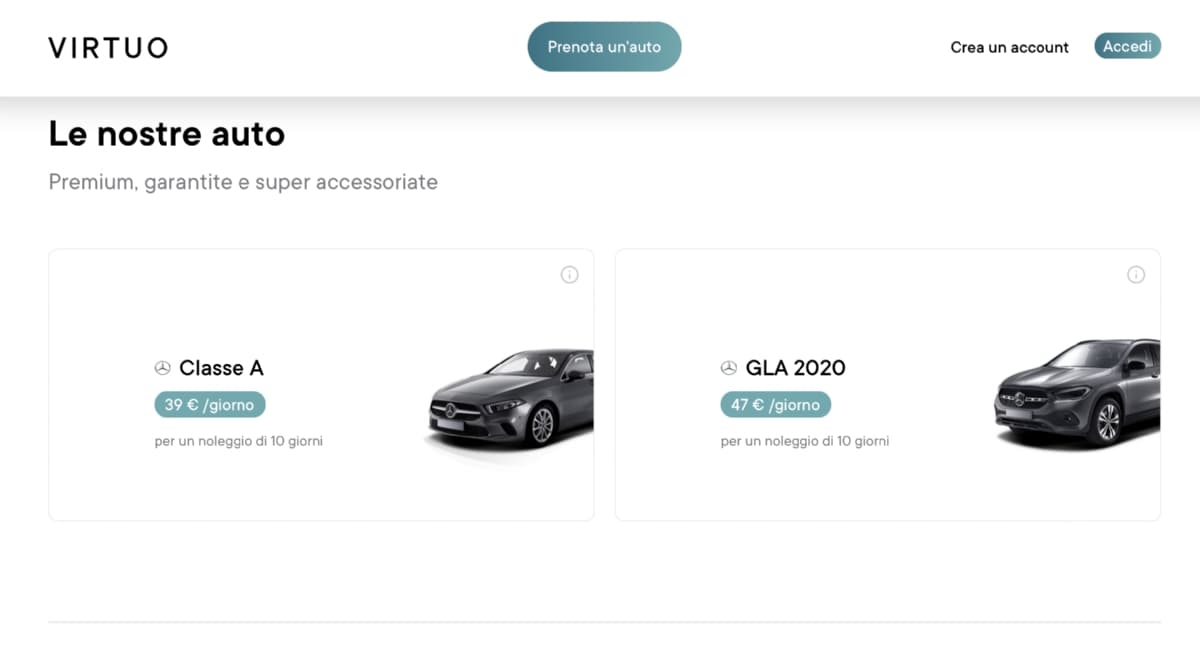1200x654 pixels.
Task: Click the Accedi button
Action: [1127, 47]
